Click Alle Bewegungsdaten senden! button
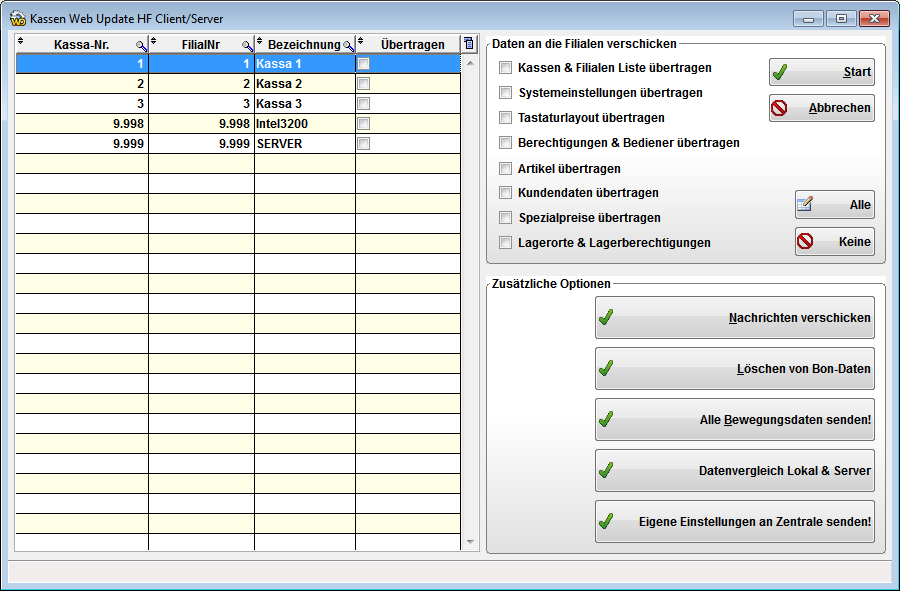This screenshot has height=591, width=900. 735,419
